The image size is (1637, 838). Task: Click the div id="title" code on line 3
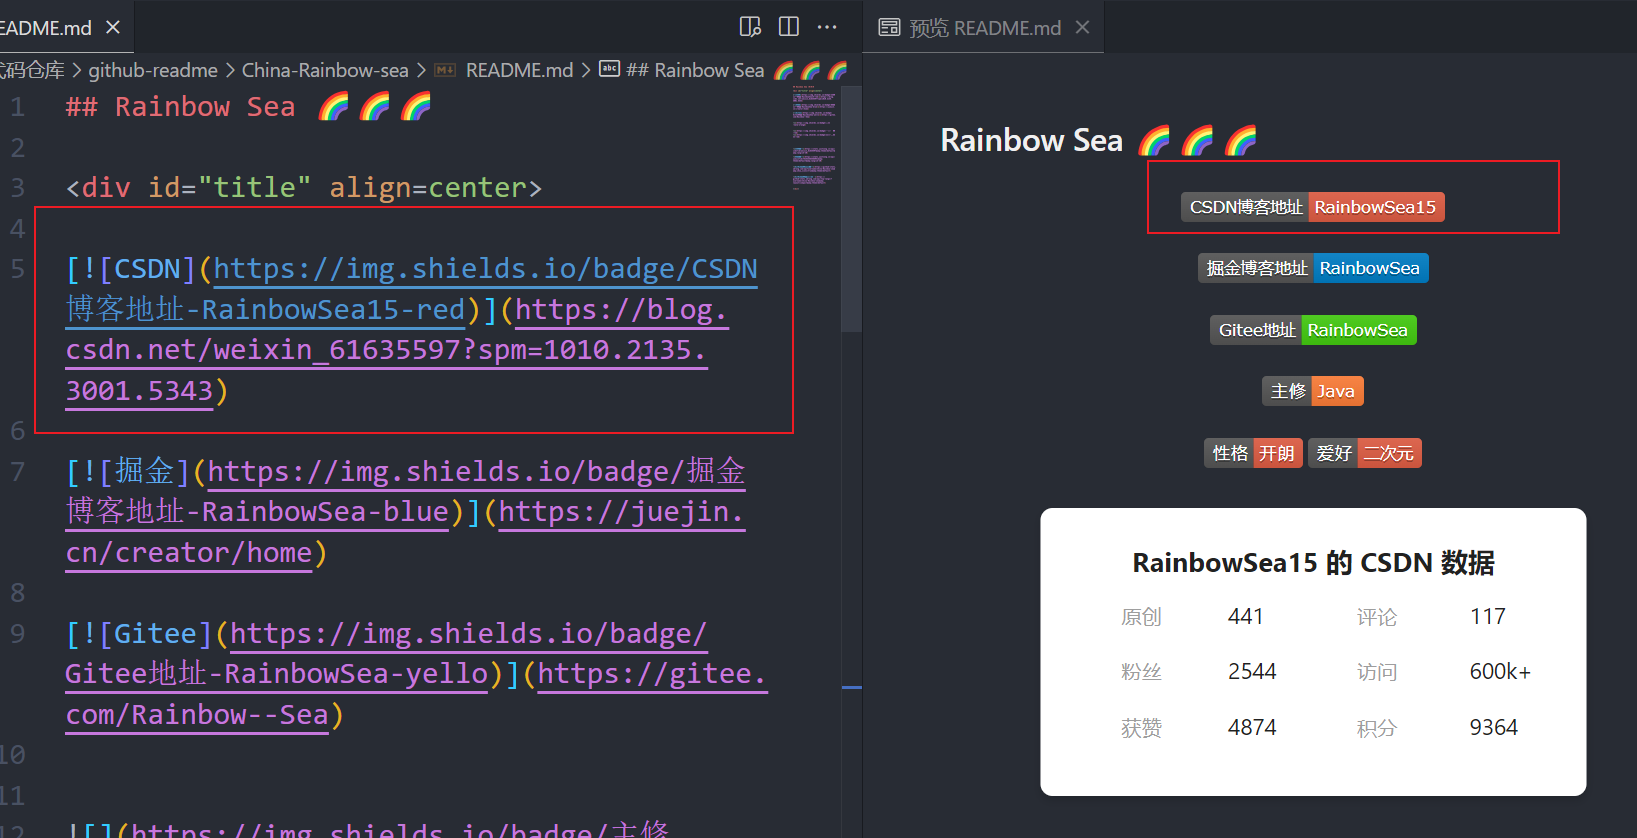pos(304,187)
